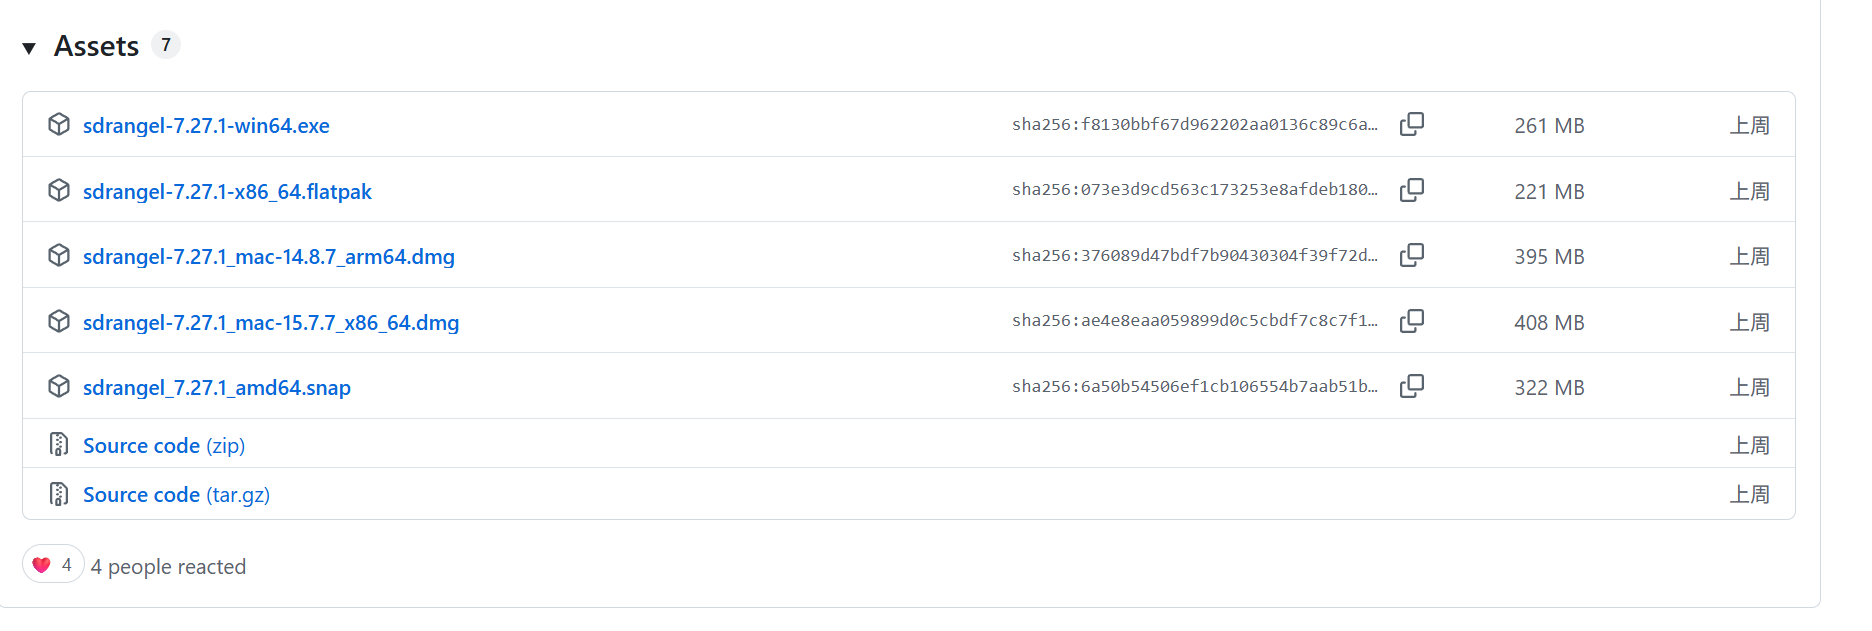Download sdrangel-7.27.1-win64.exe
The height and width of the screenshot is (631, 1872).
(x=206, y=126)
